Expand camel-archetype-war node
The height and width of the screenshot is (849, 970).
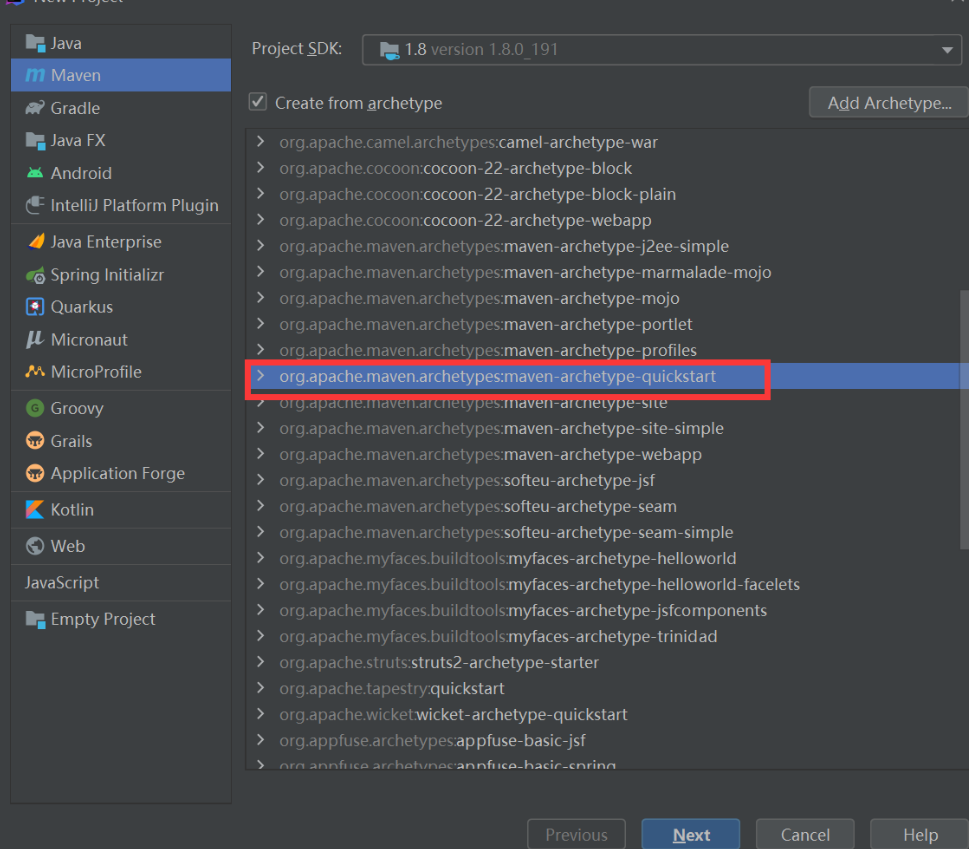261,142
